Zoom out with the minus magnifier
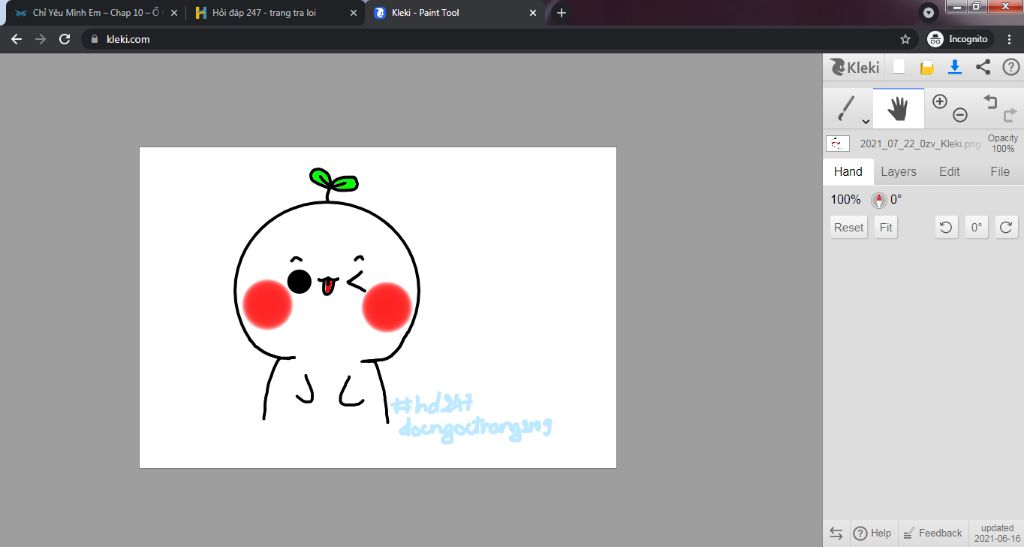1024x547 pixels. [x=960, y=115]
